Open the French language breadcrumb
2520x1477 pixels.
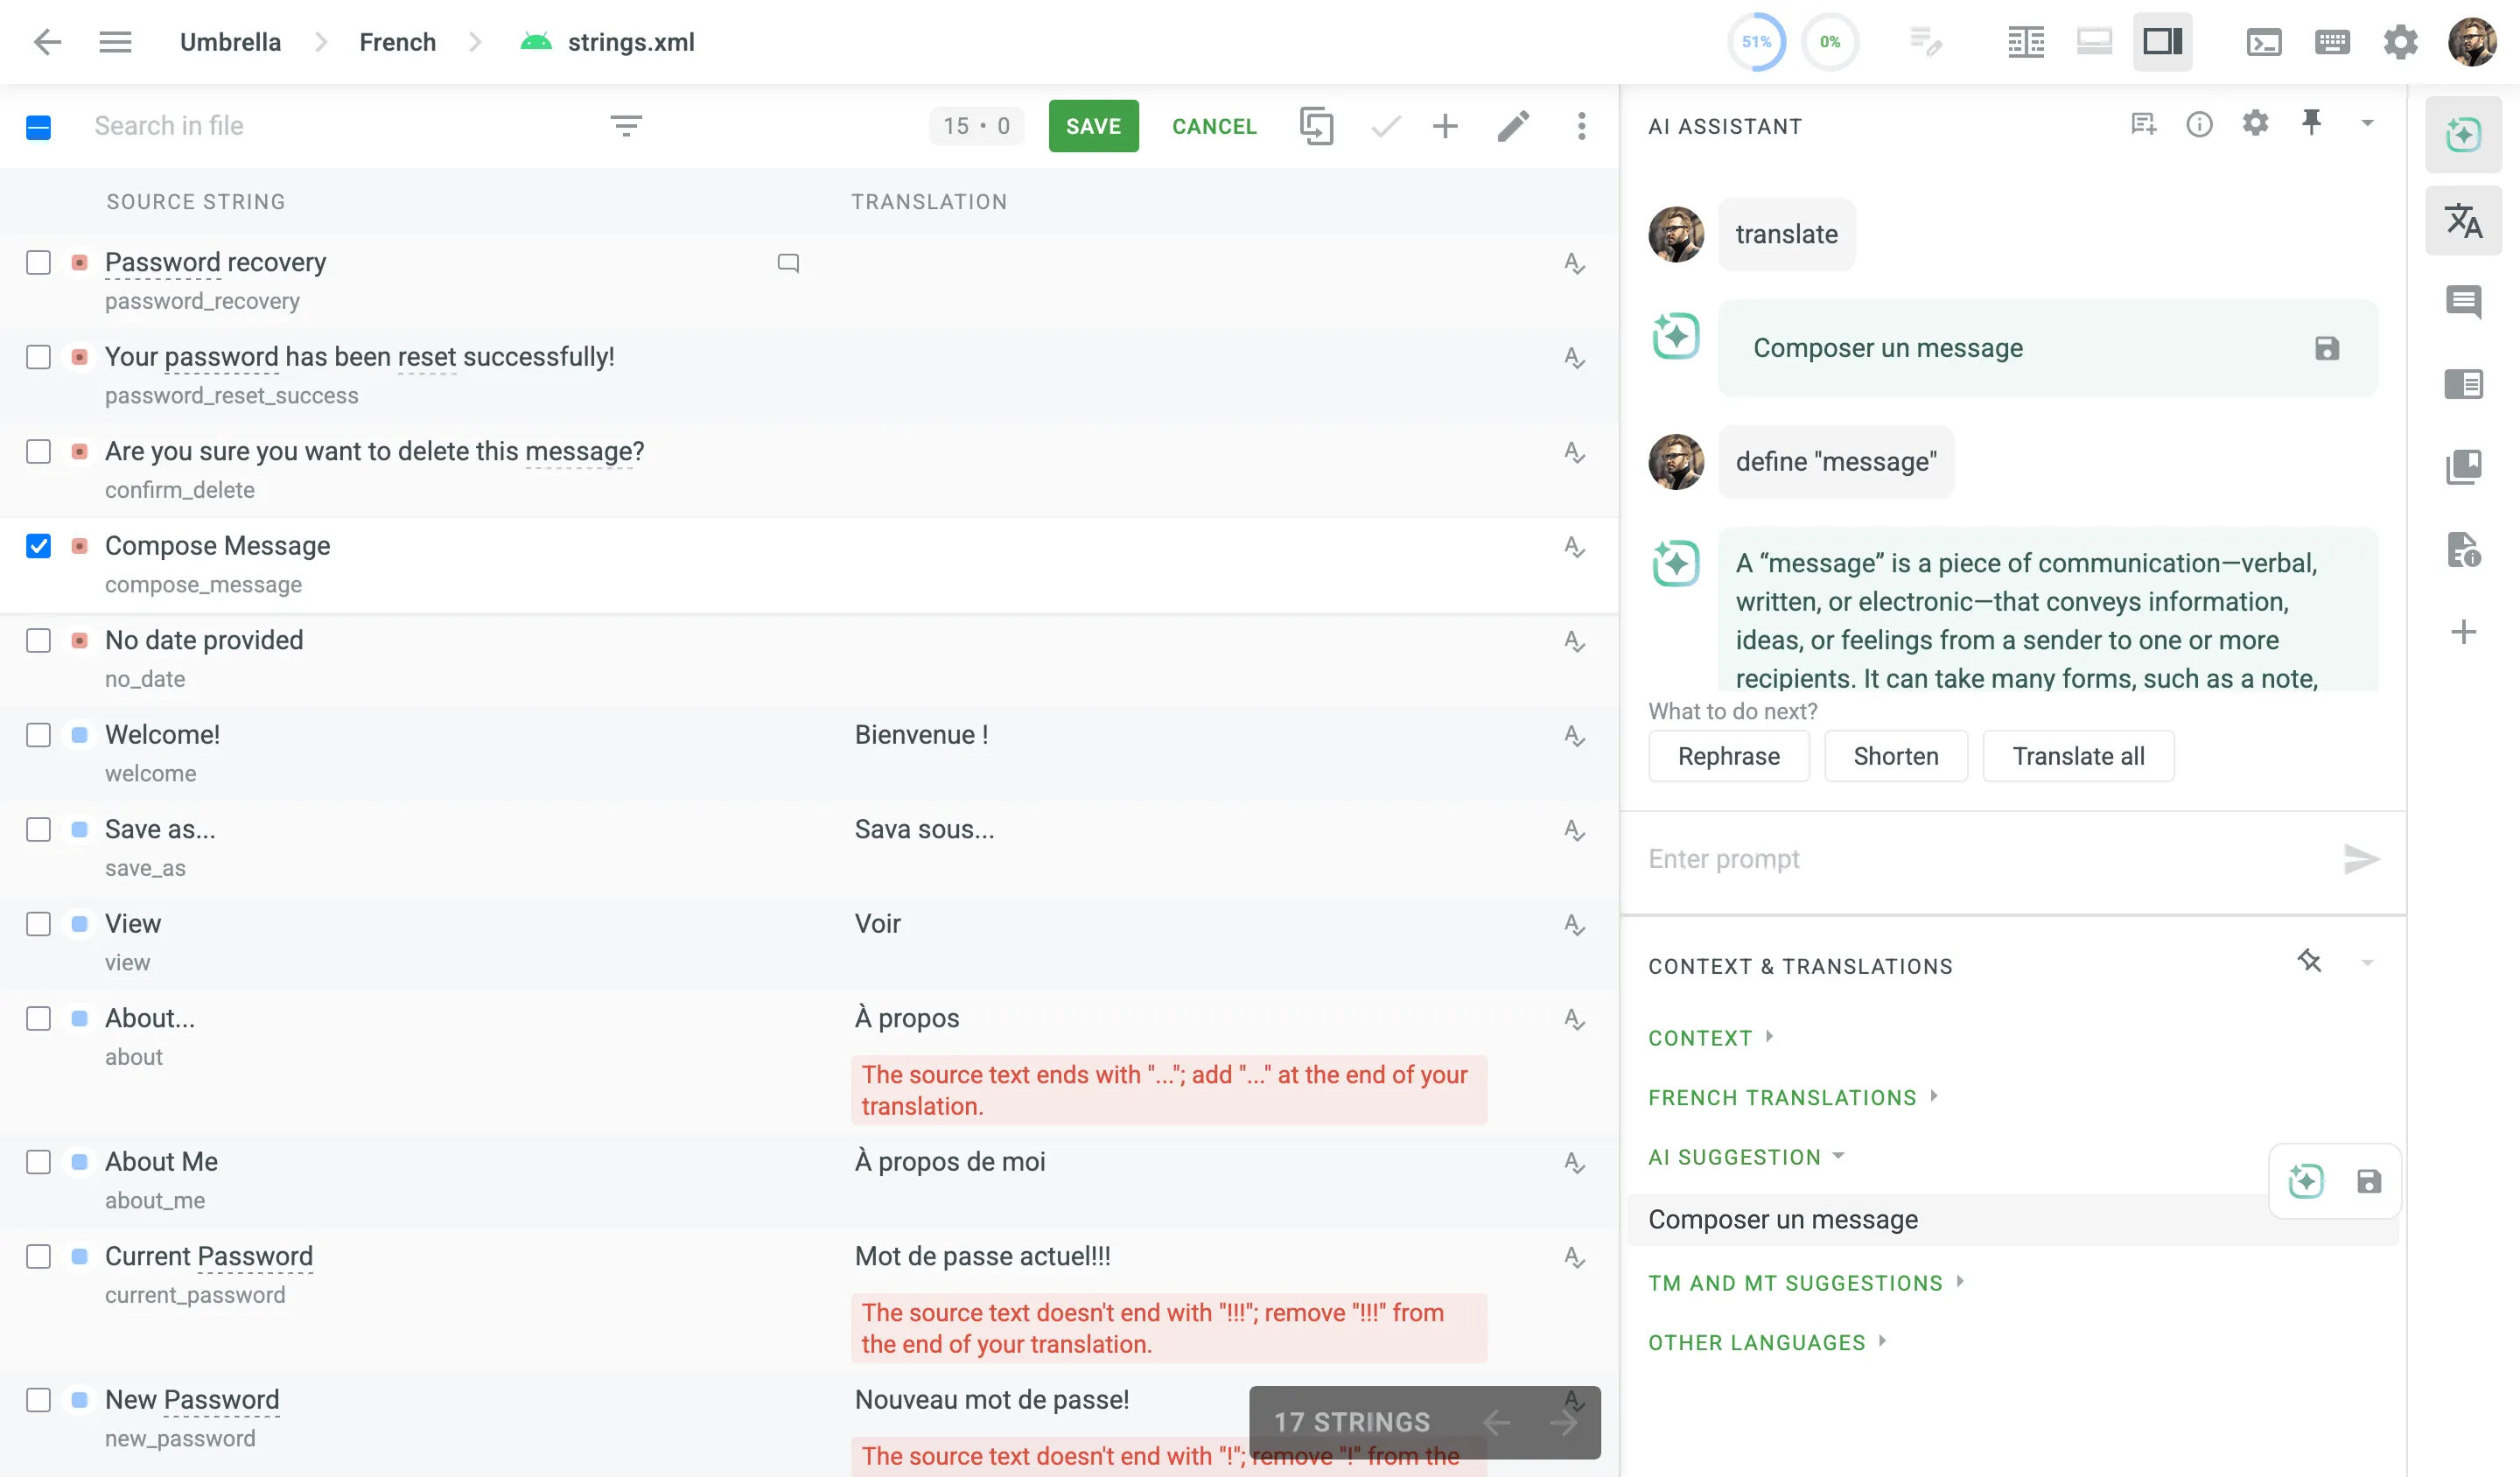[x=397, y=42]
